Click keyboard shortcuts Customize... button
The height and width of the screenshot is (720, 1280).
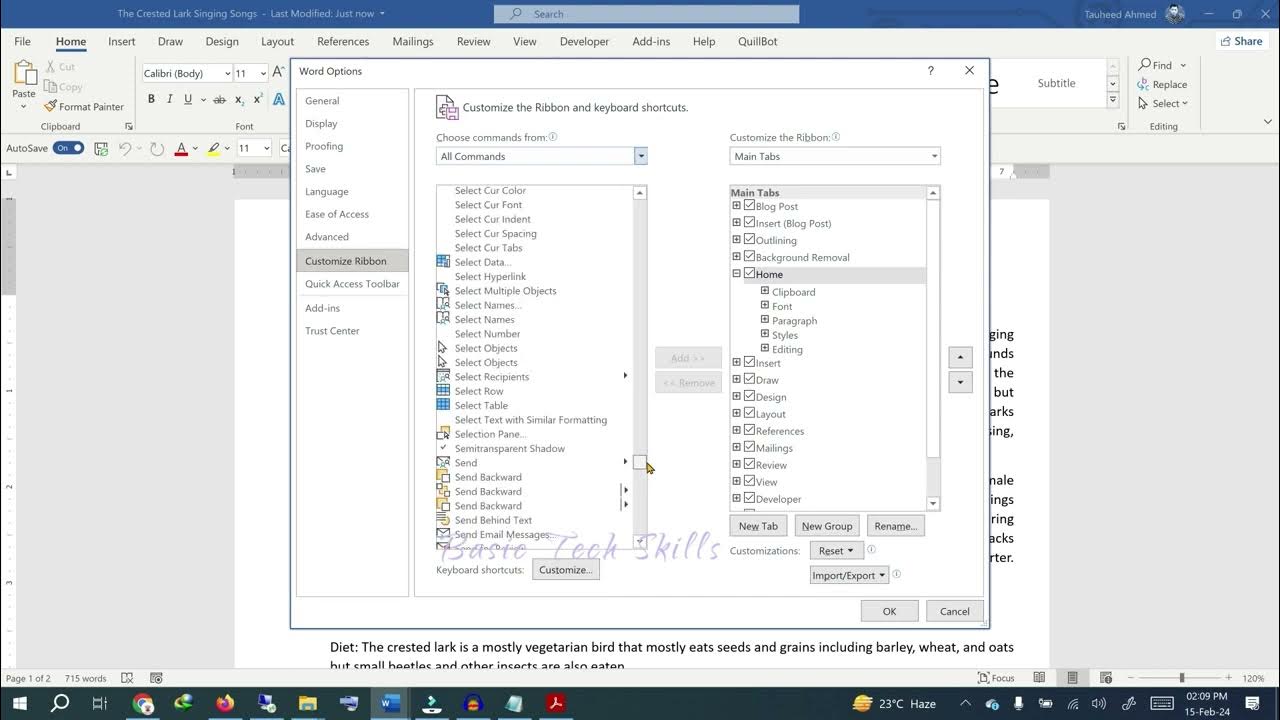click(566, 570)
